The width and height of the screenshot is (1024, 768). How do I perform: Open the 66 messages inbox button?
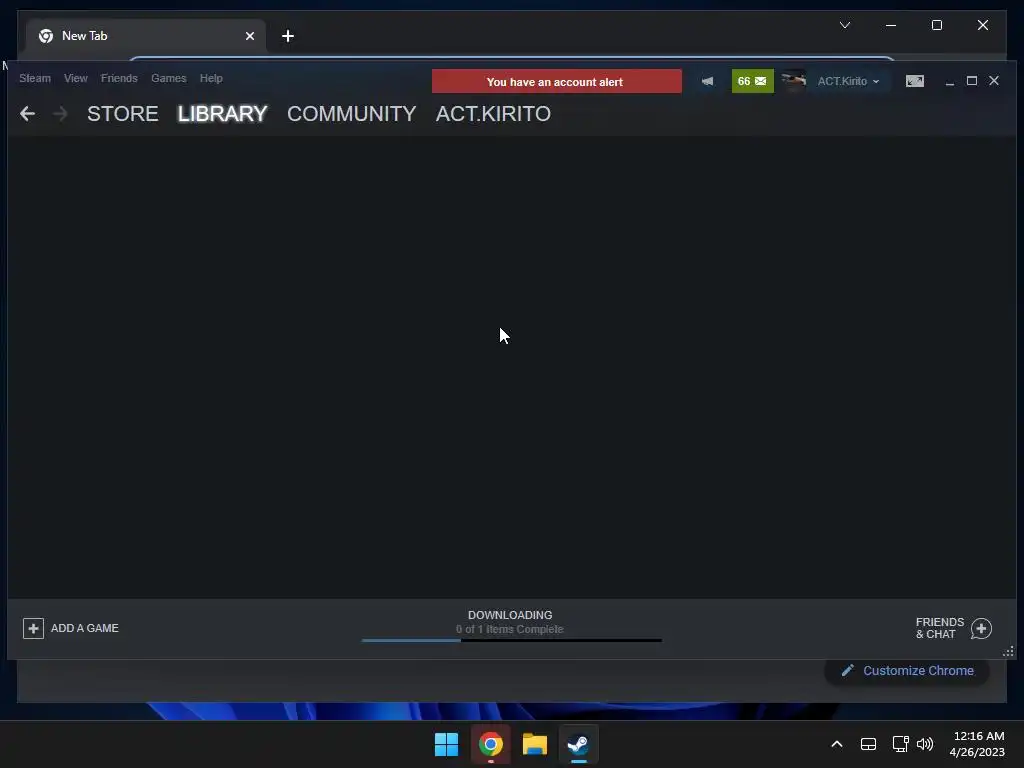[752, 81]
